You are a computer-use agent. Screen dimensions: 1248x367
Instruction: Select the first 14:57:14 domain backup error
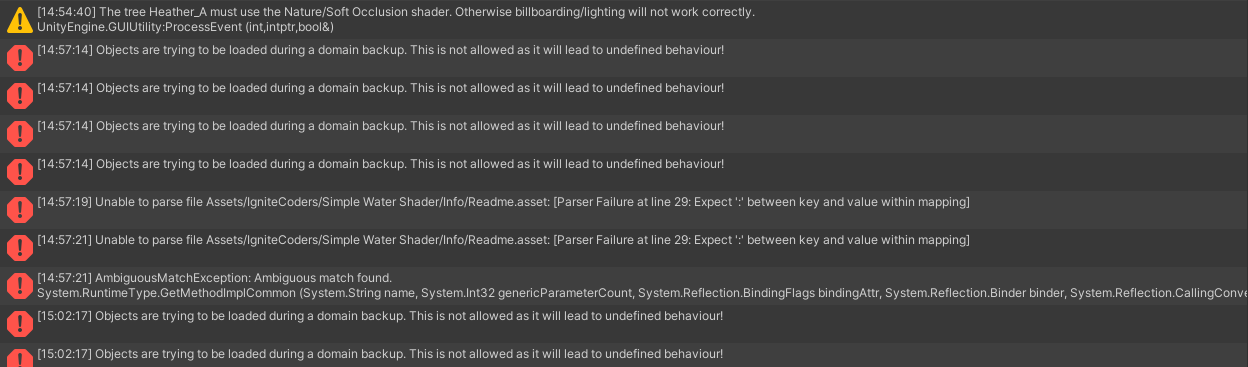pos(624,57)
